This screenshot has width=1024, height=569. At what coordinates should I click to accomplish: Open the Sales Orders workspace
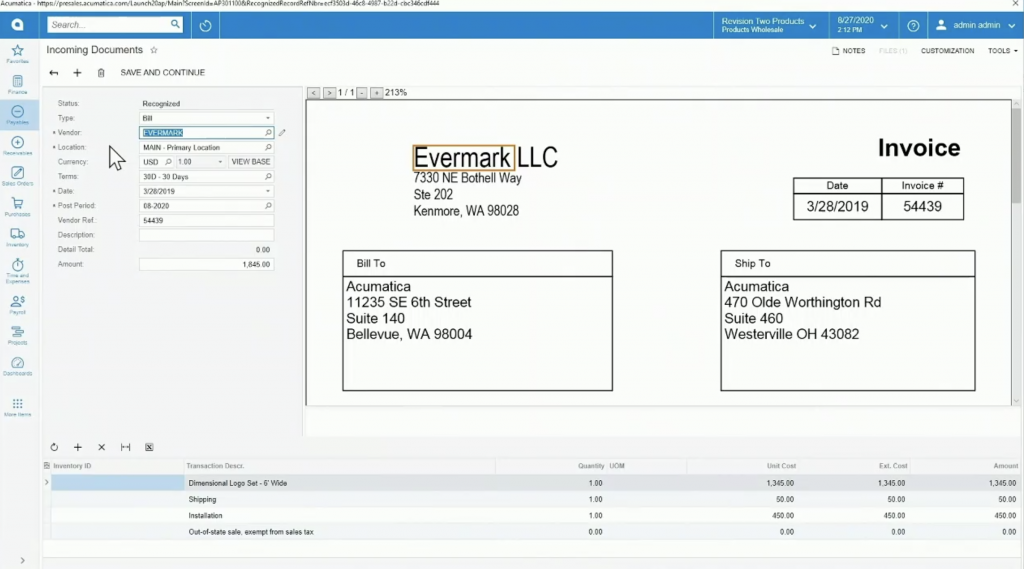pyautogui.click(x=18, y=176)
